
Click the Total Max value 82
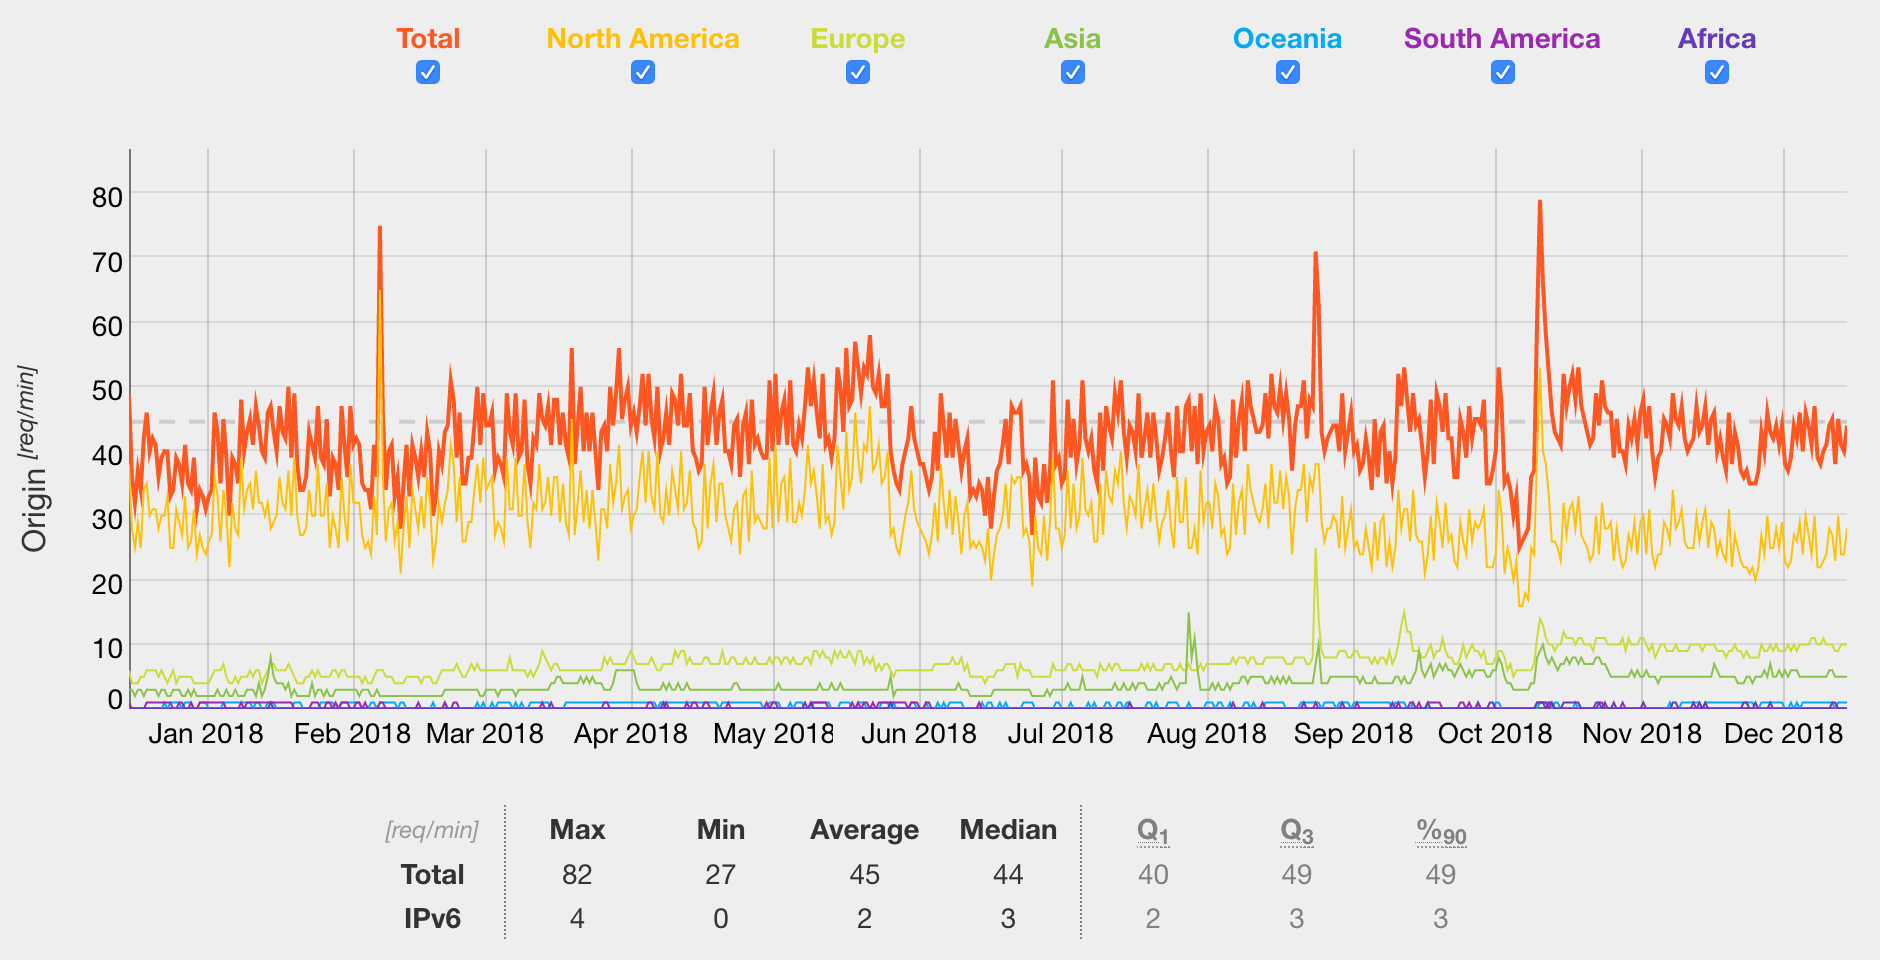pos(577,874)
